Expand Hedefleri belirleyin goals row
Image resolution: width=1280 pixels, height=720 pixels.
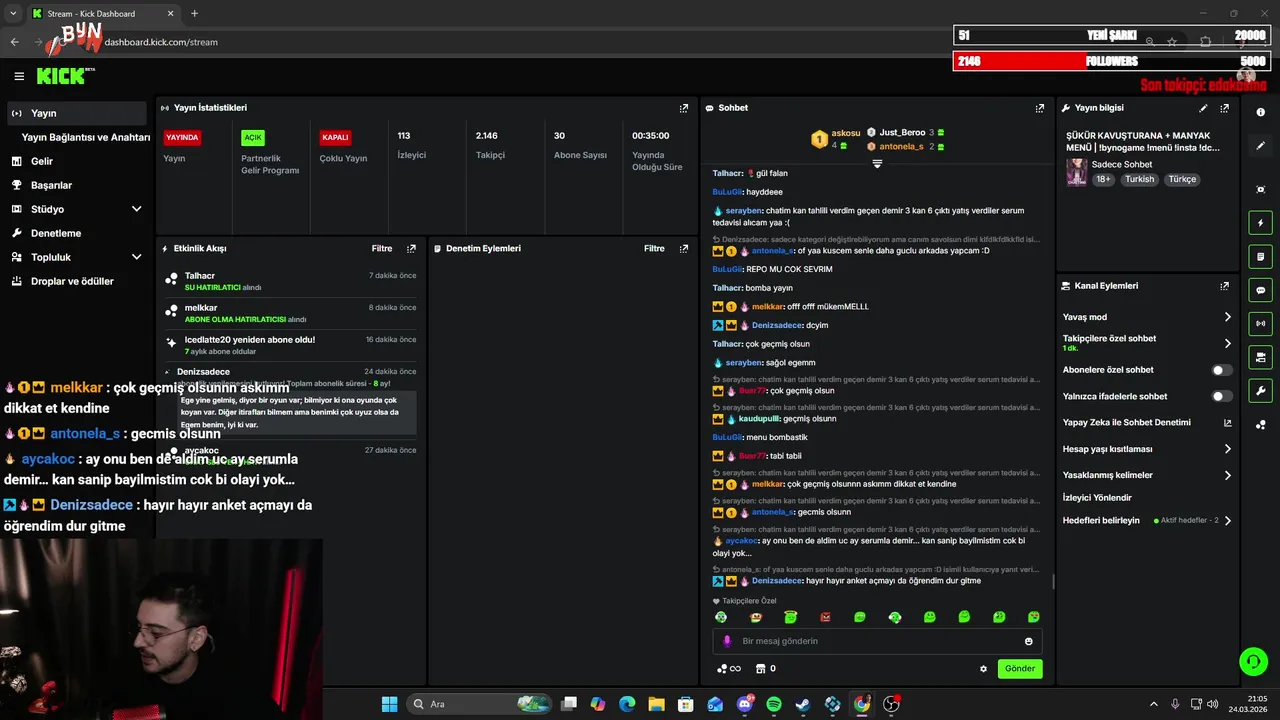point(1228,520)
